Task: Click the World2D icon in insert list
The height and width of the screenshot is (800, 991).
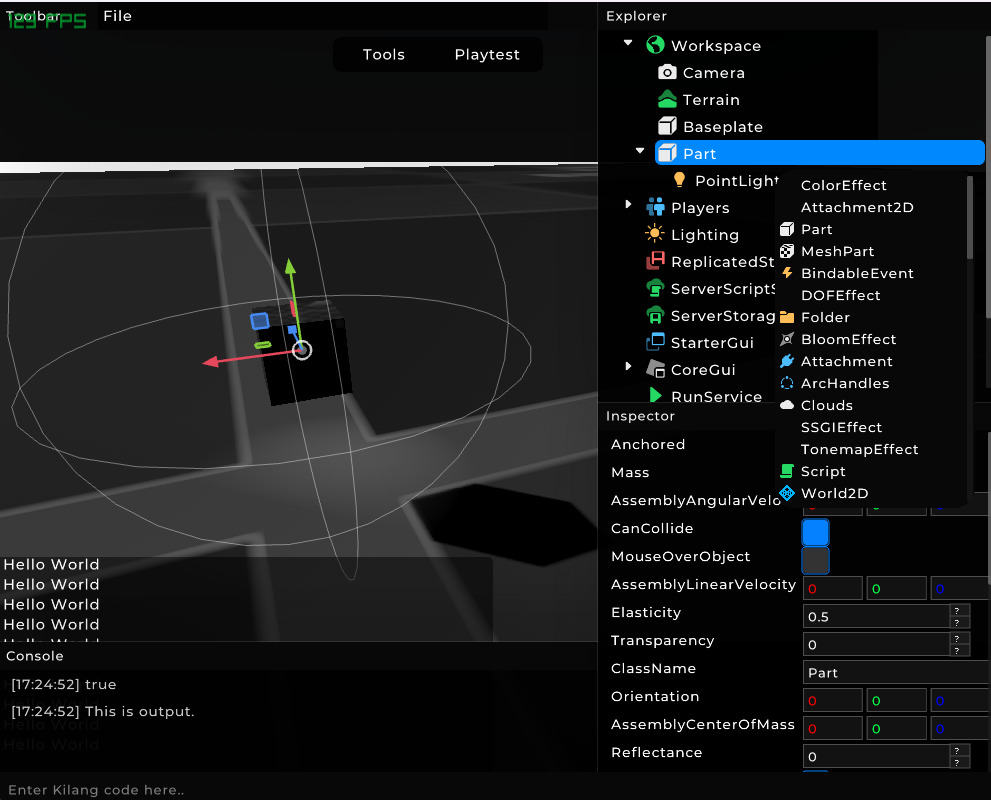Action: point(787,493)
